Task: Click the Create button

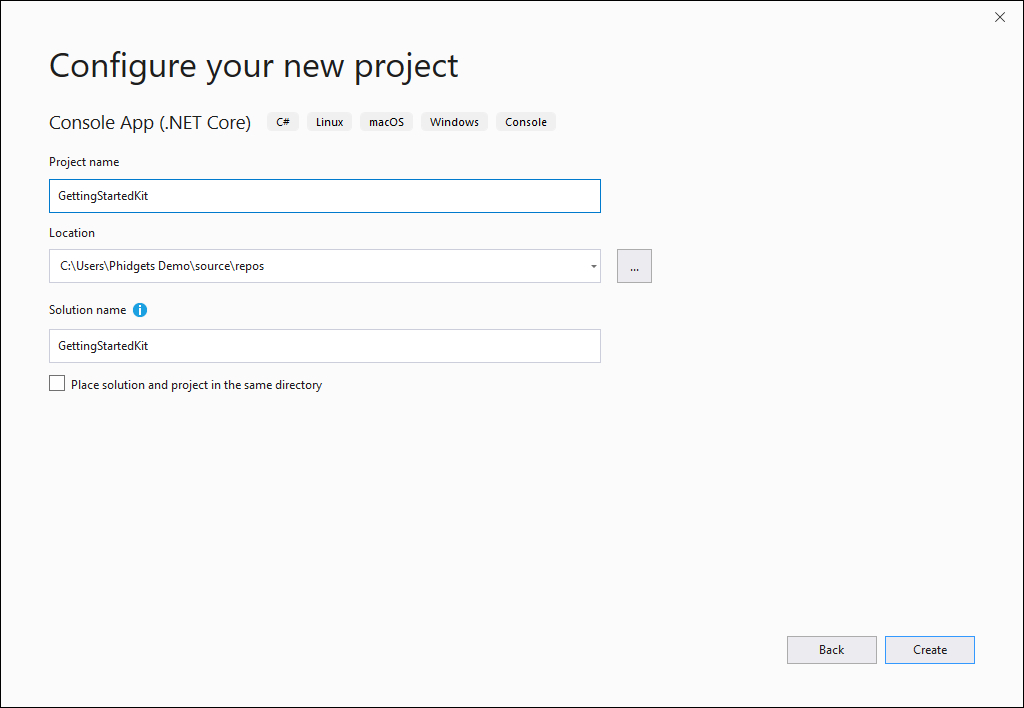Action: (x=929, y=649)
